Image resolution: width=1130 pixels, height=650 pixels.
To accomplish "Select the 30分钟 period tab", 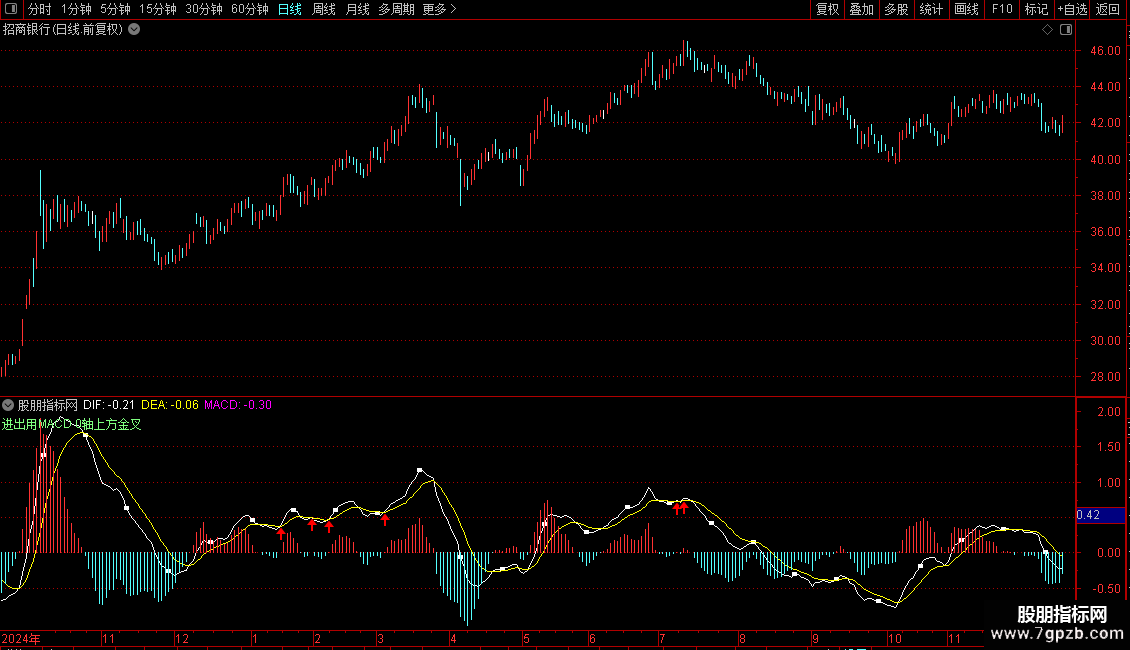I will [204, 9].
